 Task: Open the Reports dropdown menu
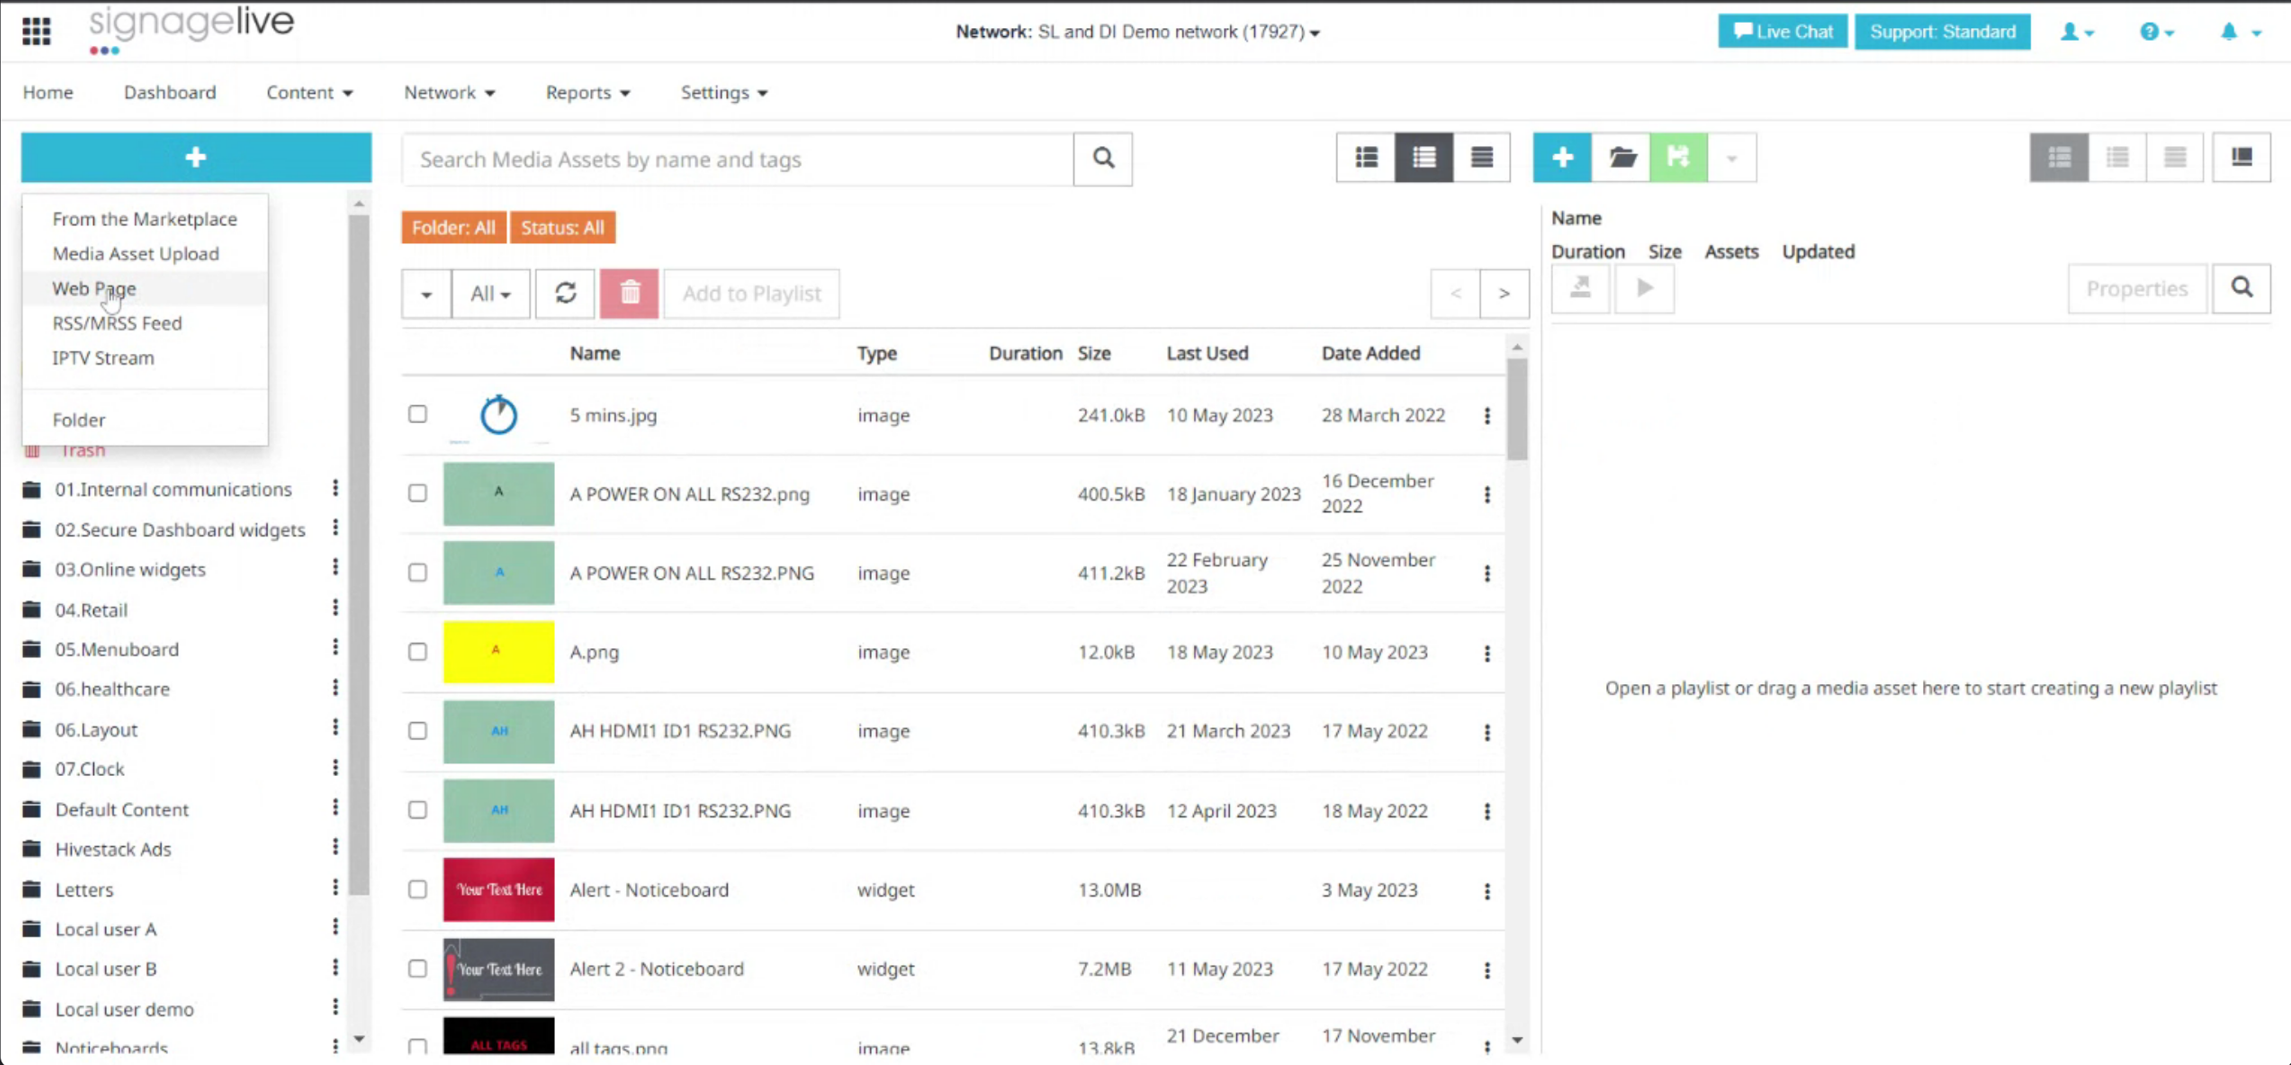(x=586, y=92)
